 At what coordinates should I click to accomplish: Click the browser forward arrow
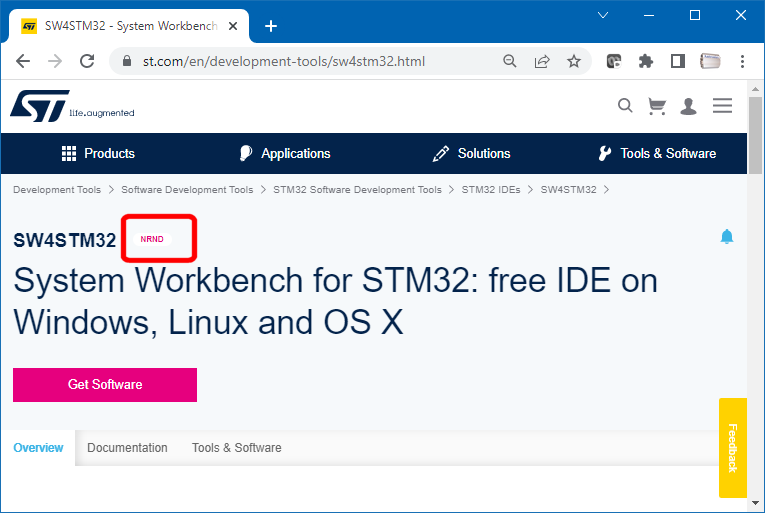(x=55, y=62)
